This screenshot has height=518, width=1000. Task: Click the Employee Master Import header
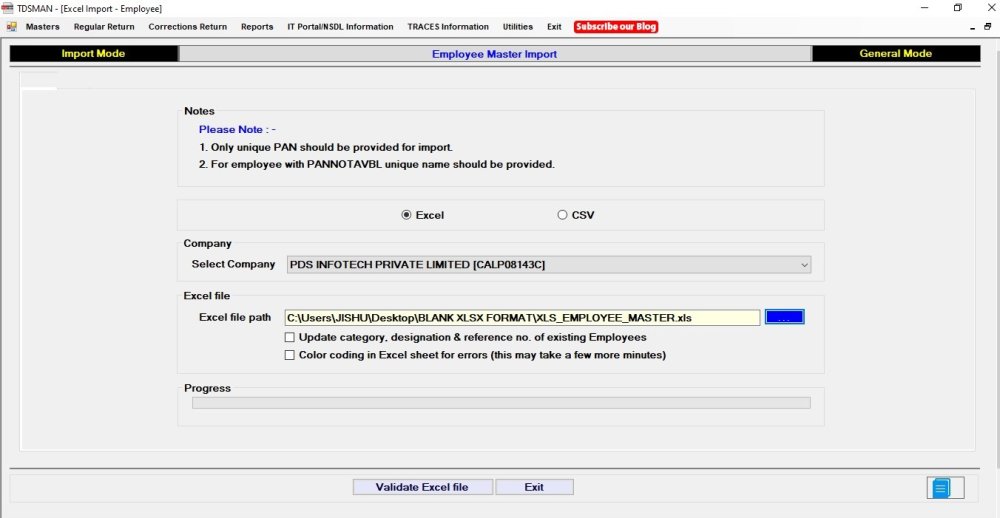[x=494, y=54]
